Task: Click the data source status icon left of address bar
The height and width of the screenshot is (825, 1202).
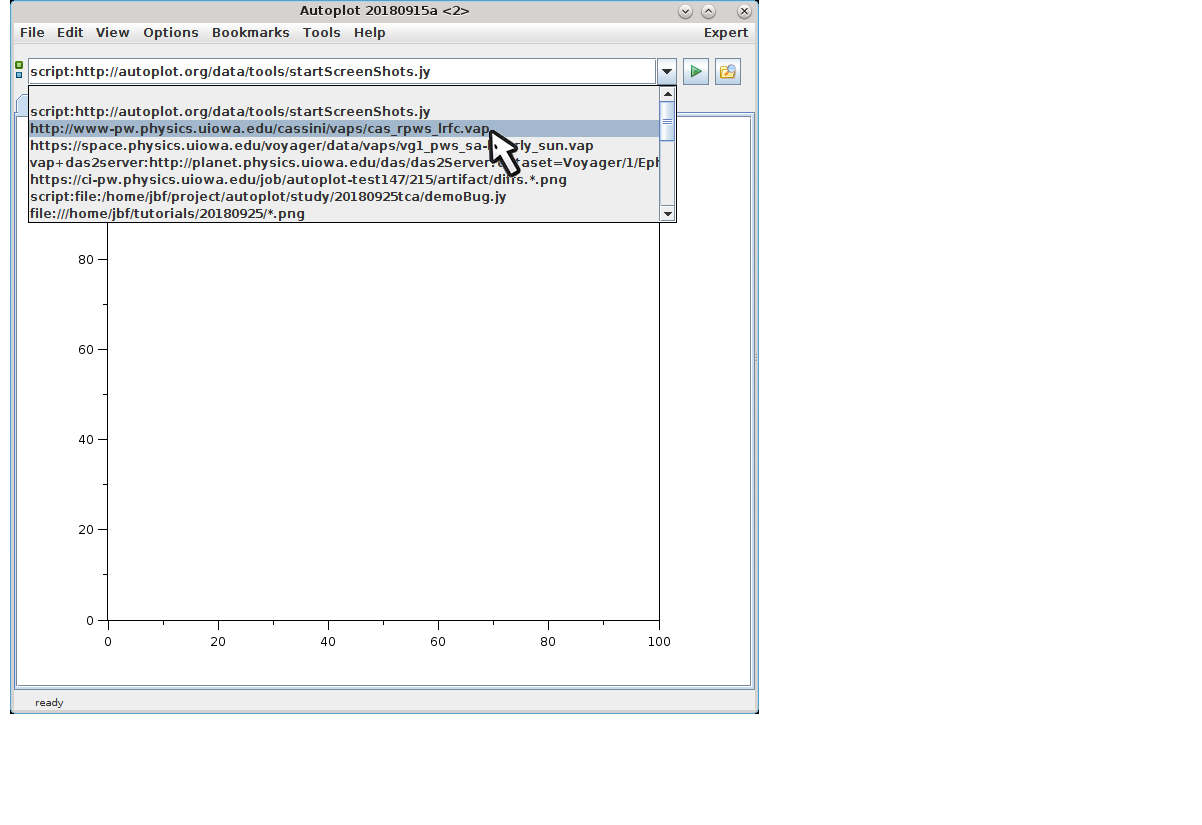Action: (x=19, y=70)
